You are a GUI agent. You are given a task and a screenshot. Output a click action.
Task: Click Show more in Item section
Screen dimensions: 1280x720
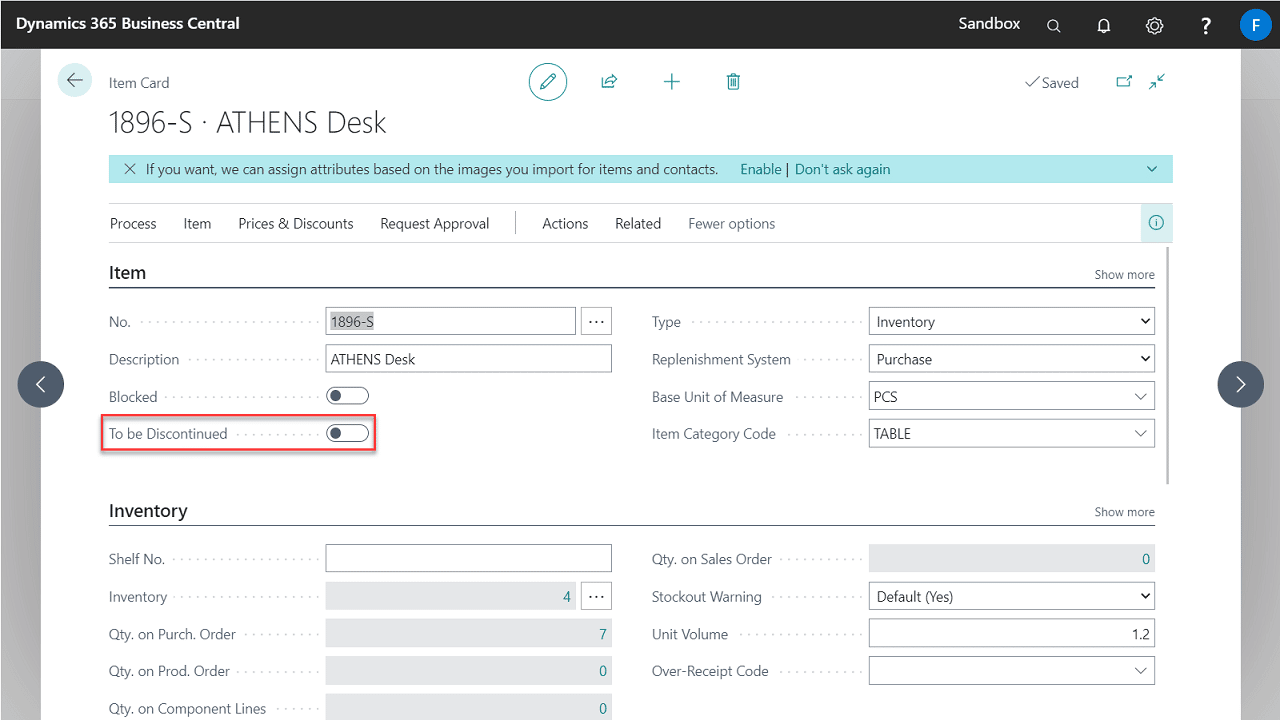1124,274
